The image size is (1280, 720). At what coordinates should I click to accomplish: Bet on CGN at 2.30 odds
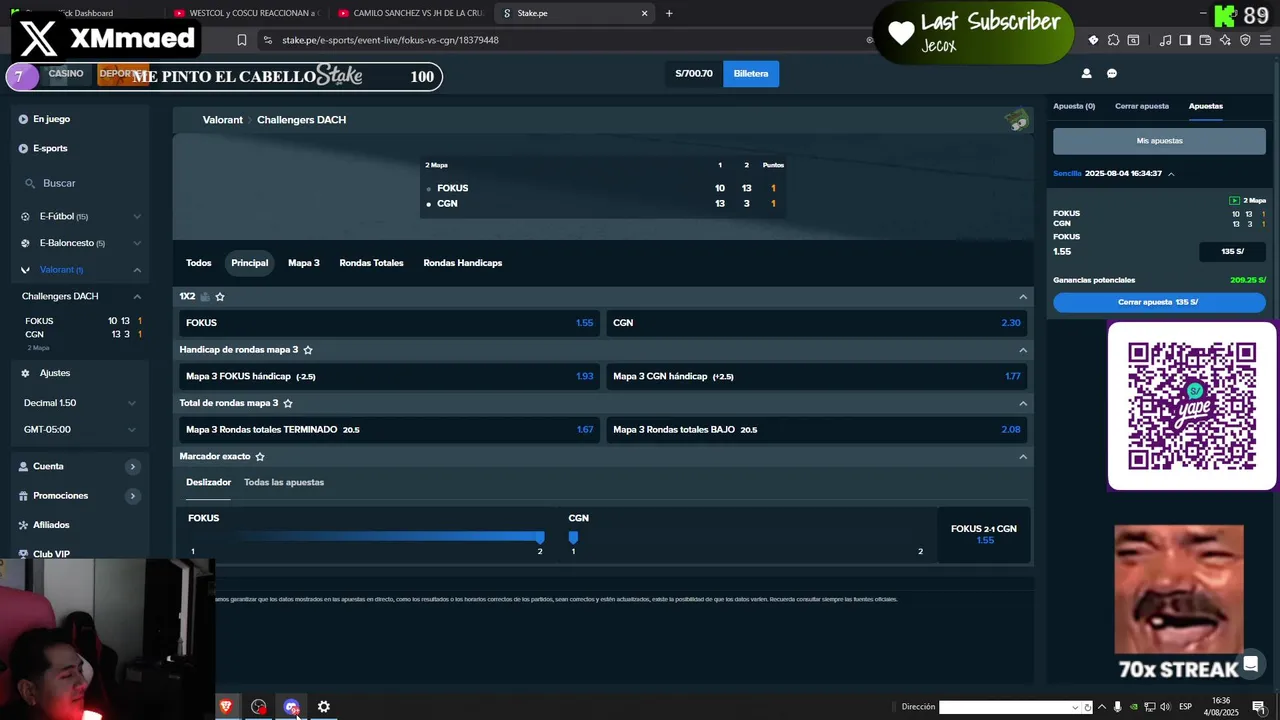(x=817, y=323)
